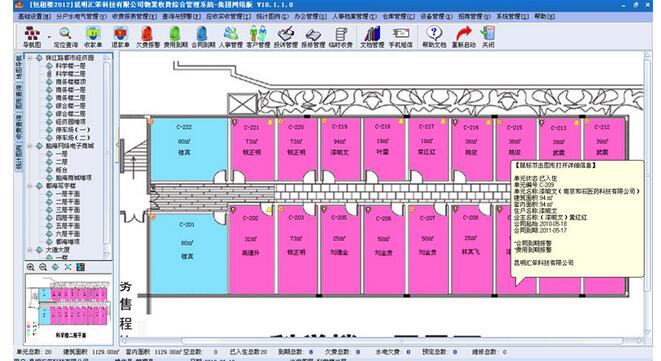This screenshot has height=361, width=661.
Task: Launch 客户管理 customer management
Action: [x=258, y=37]
